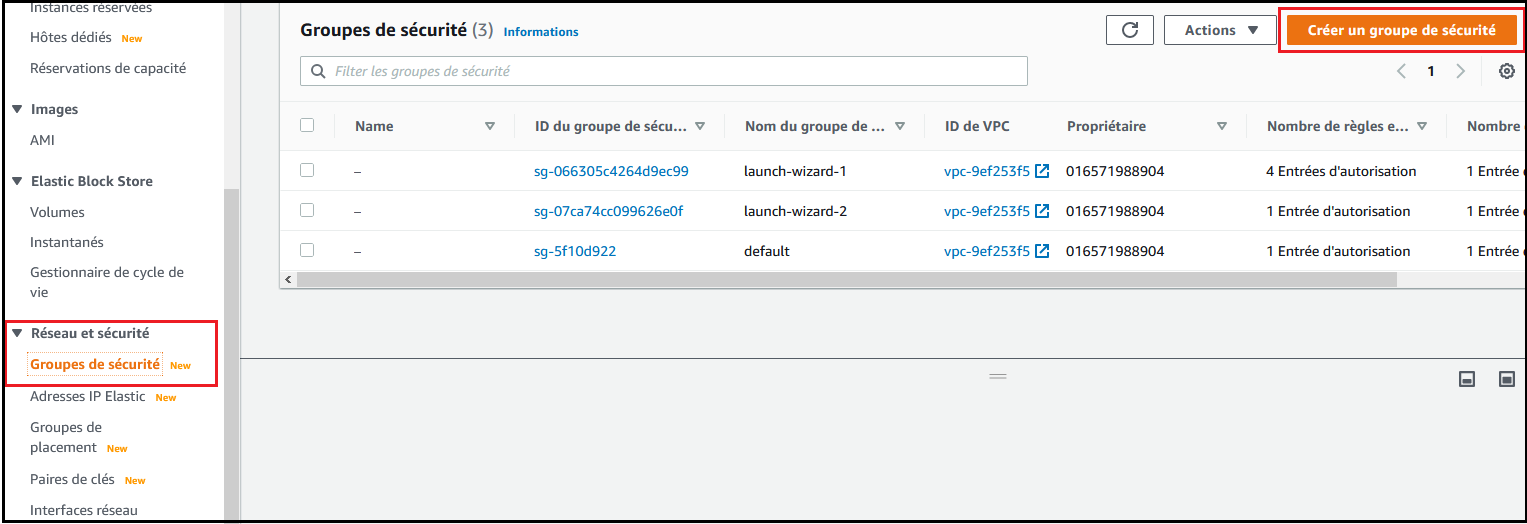Maximize the bottom details panel icon
This screenshot has height=524, width=1527.
click(1507, 379)
